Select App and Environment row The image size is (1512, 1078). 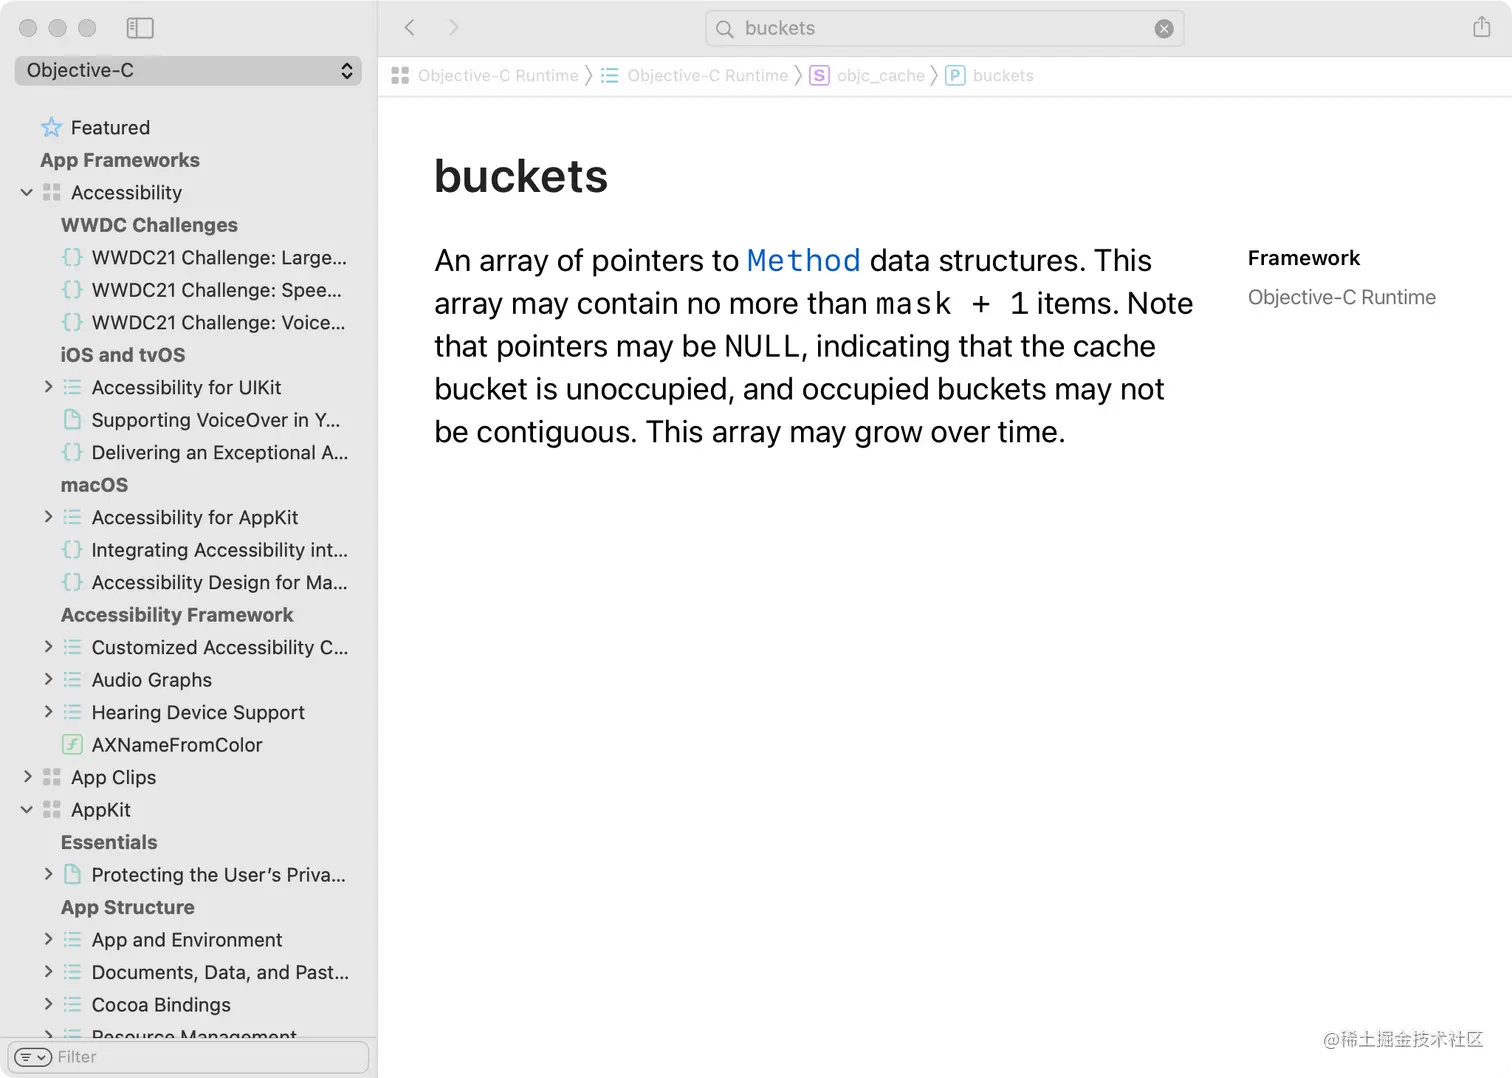[x=188, y=940]
